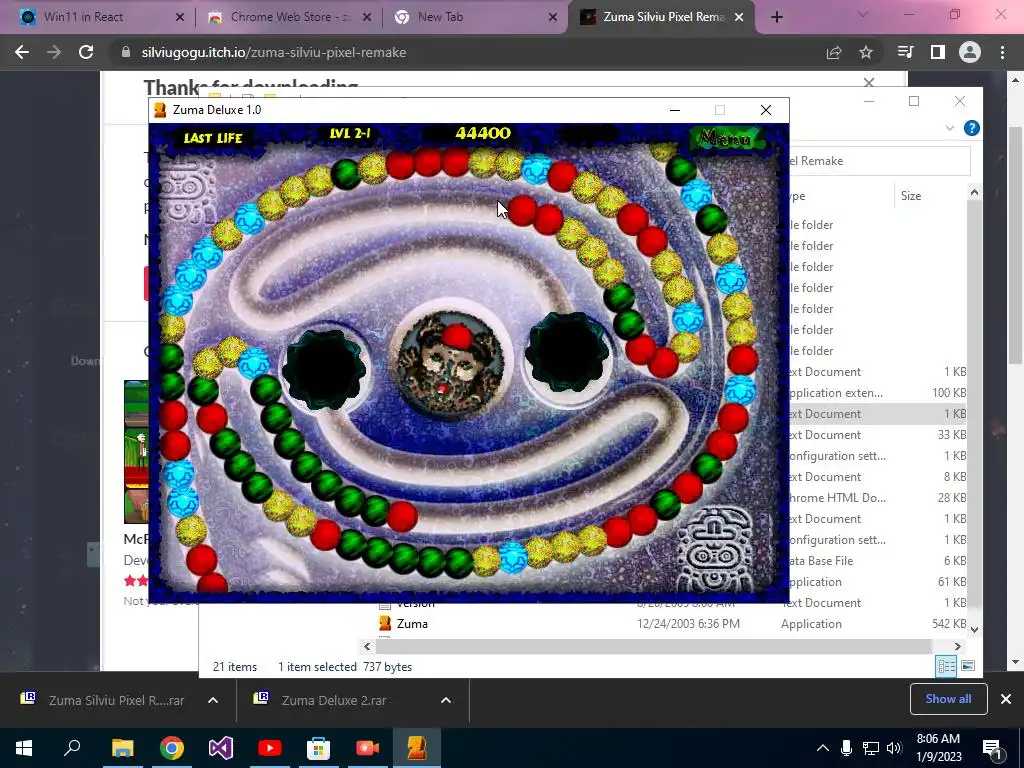Screen dimensions: 1024x768
Task: Open Chrome profile avatar
Action: click(x=970, y=52)
